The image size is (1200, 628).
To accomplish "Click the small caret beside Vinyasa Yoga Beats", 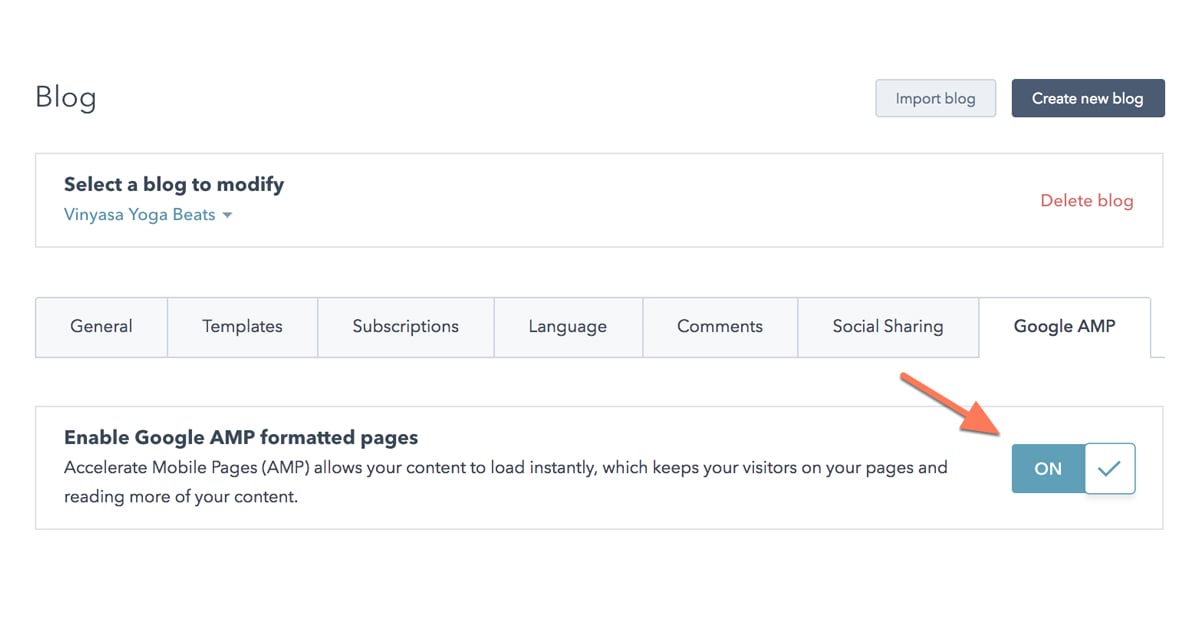I will [227, 215].
